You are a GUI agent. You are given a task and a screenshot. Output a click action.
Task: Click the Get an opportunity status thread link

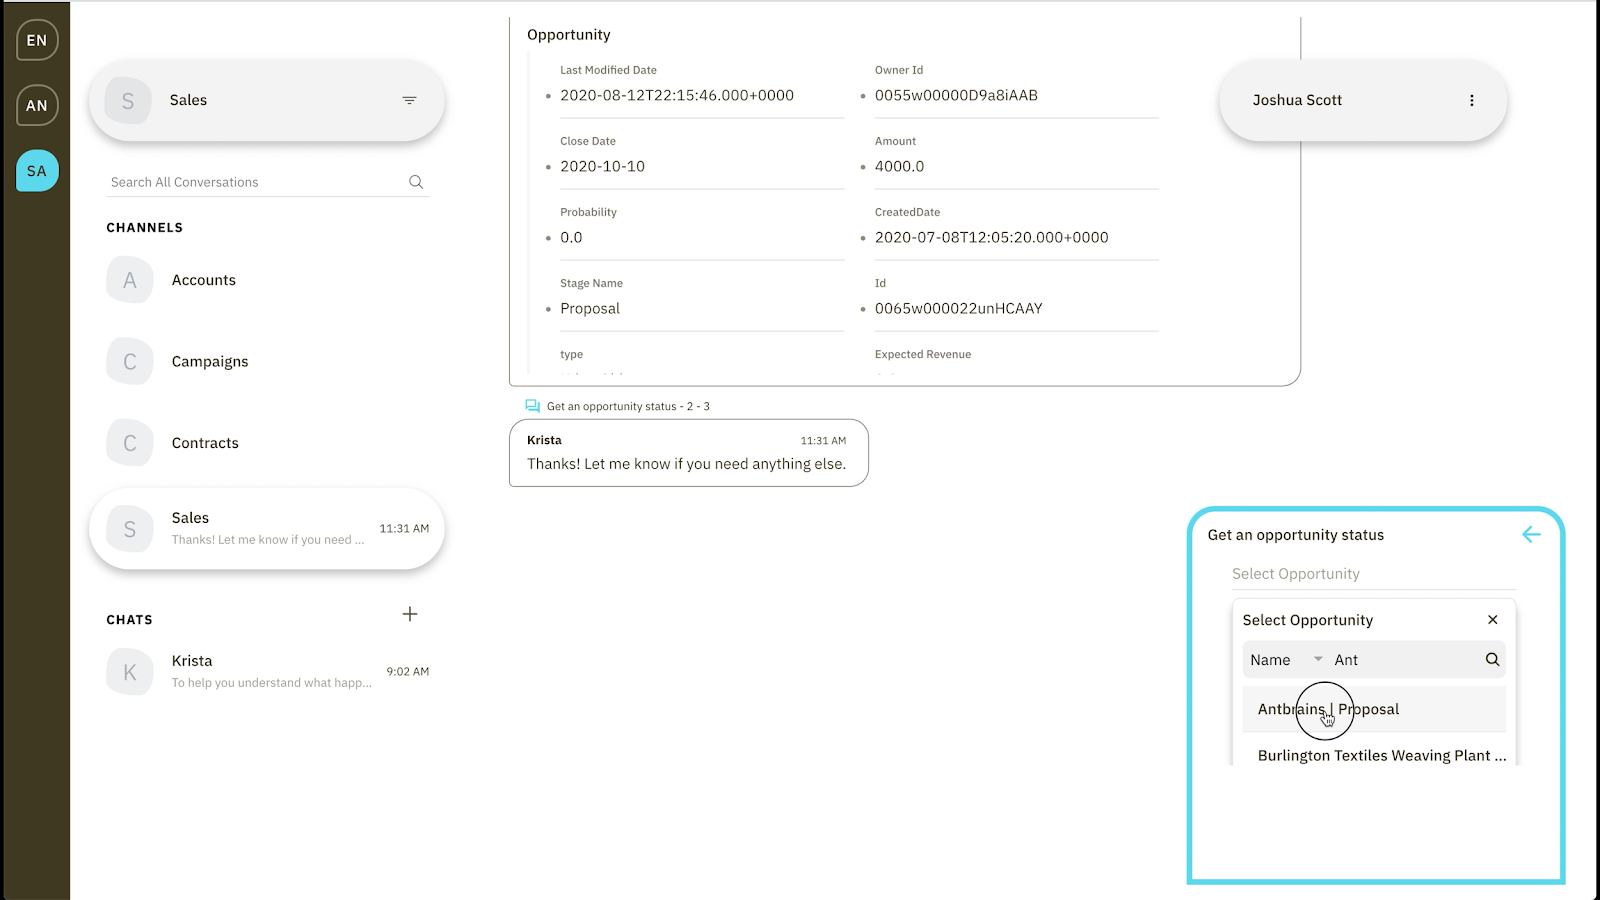[x=627, y=406]
